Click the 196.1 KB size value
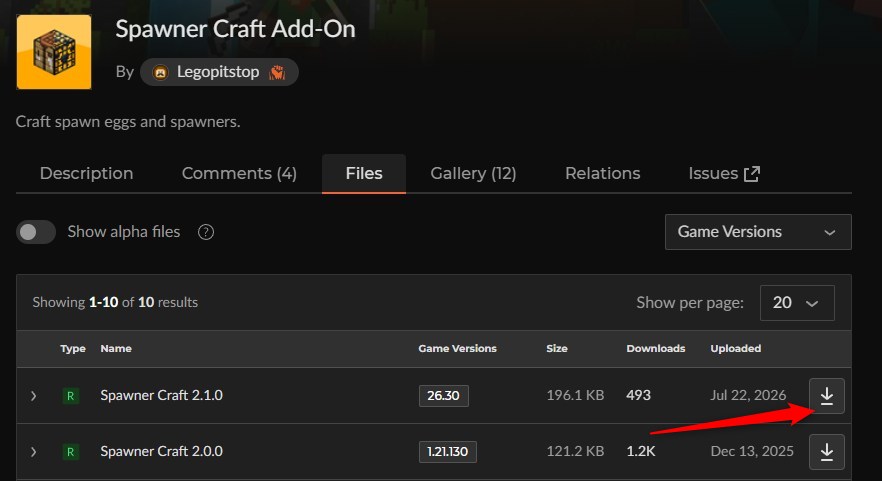 [x=575, y=395]
